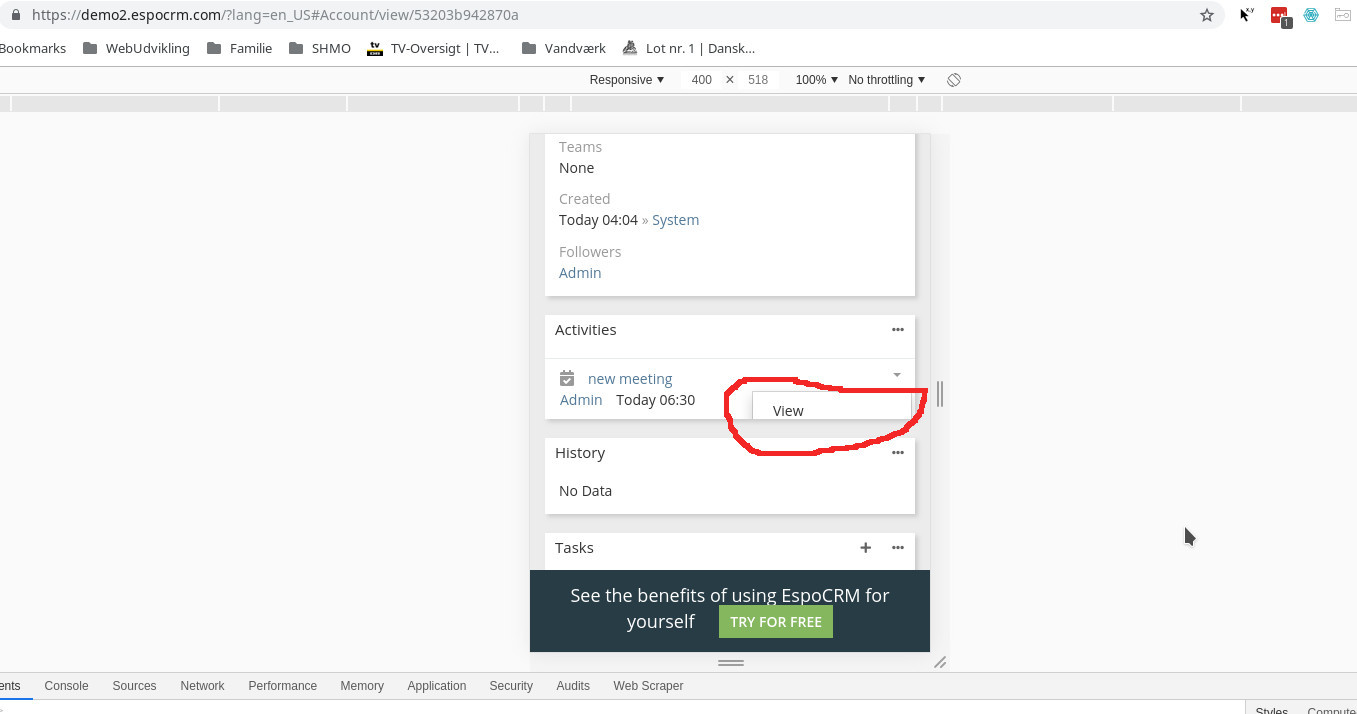Open the new meeting link
This screenshot has height=714, width=1357.
coord(630,379)
